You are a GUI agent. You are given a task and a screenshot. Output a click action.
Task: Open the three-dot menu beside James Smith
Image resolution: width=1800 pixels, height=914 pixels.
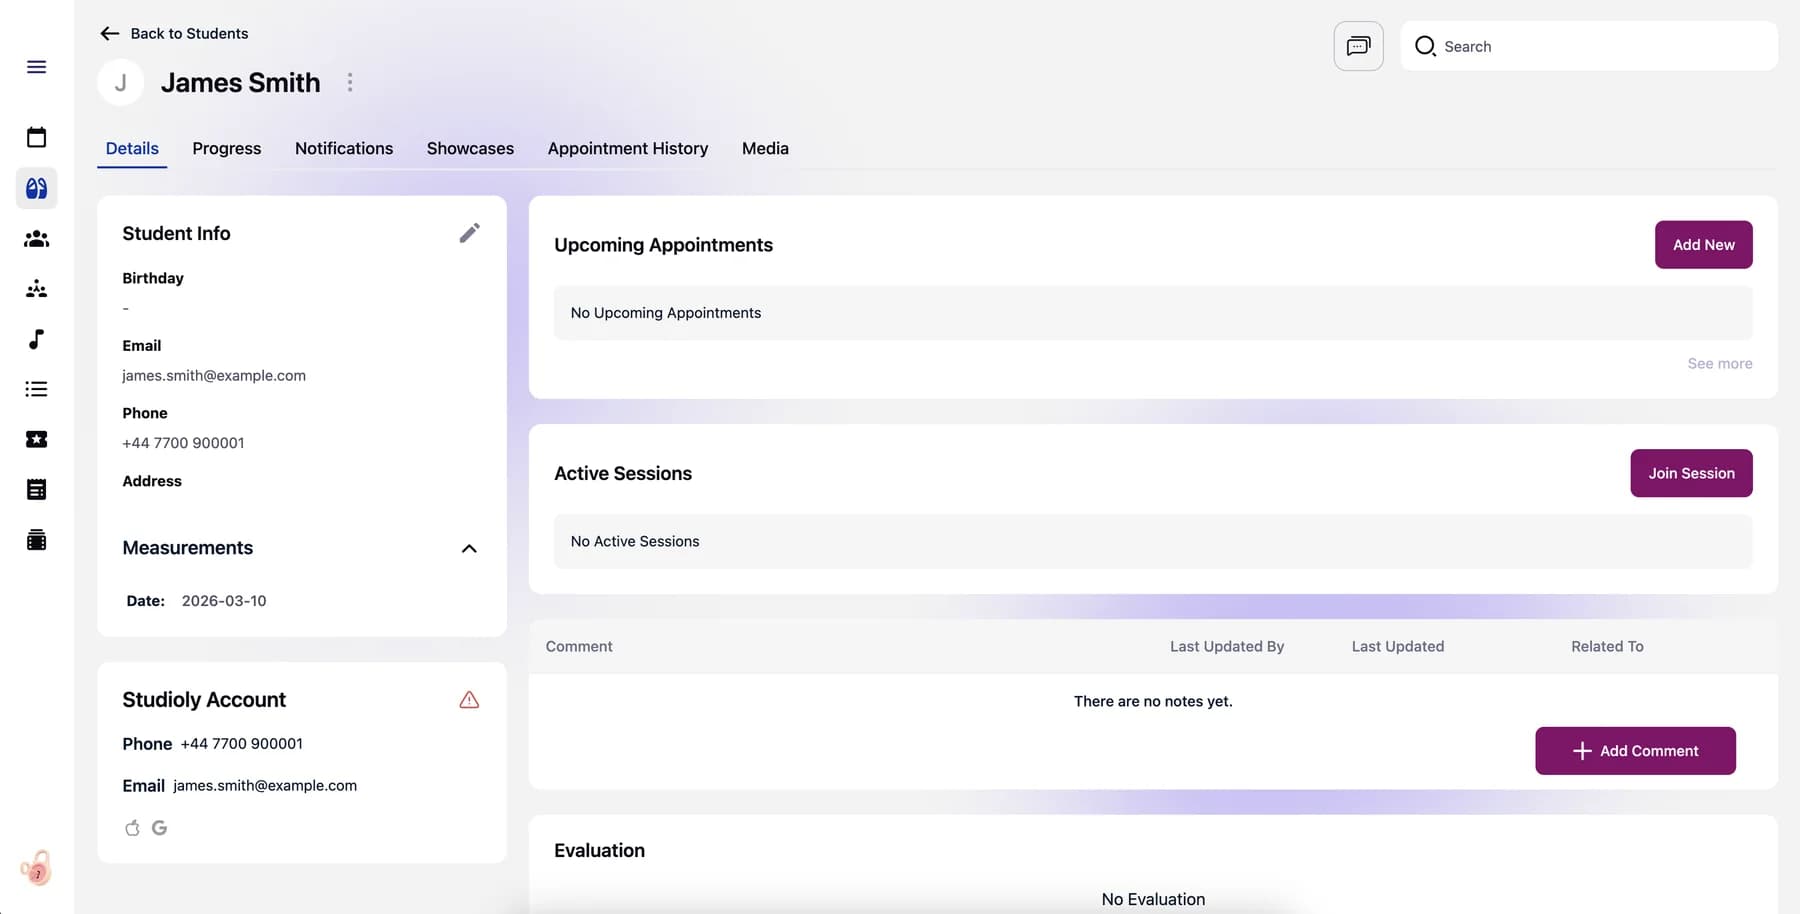[350, 82]
